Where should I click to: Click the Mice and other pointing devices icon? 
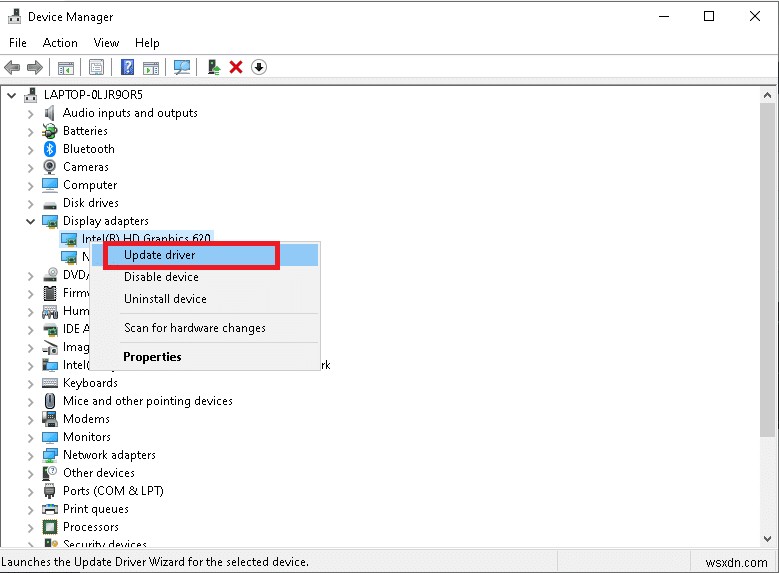(x=50, y=401)
